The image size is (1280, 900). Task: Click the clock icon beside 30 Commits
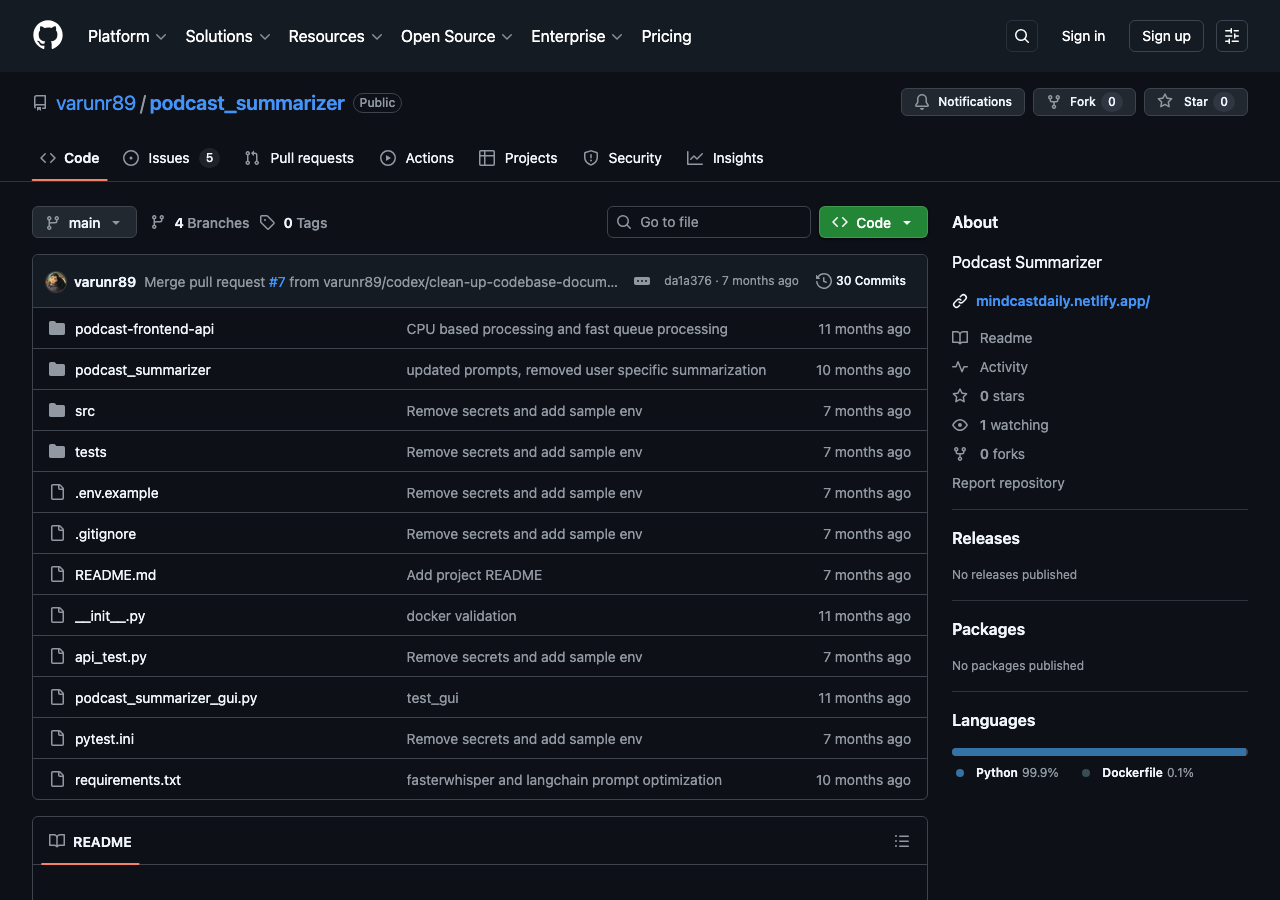point(825,281)
